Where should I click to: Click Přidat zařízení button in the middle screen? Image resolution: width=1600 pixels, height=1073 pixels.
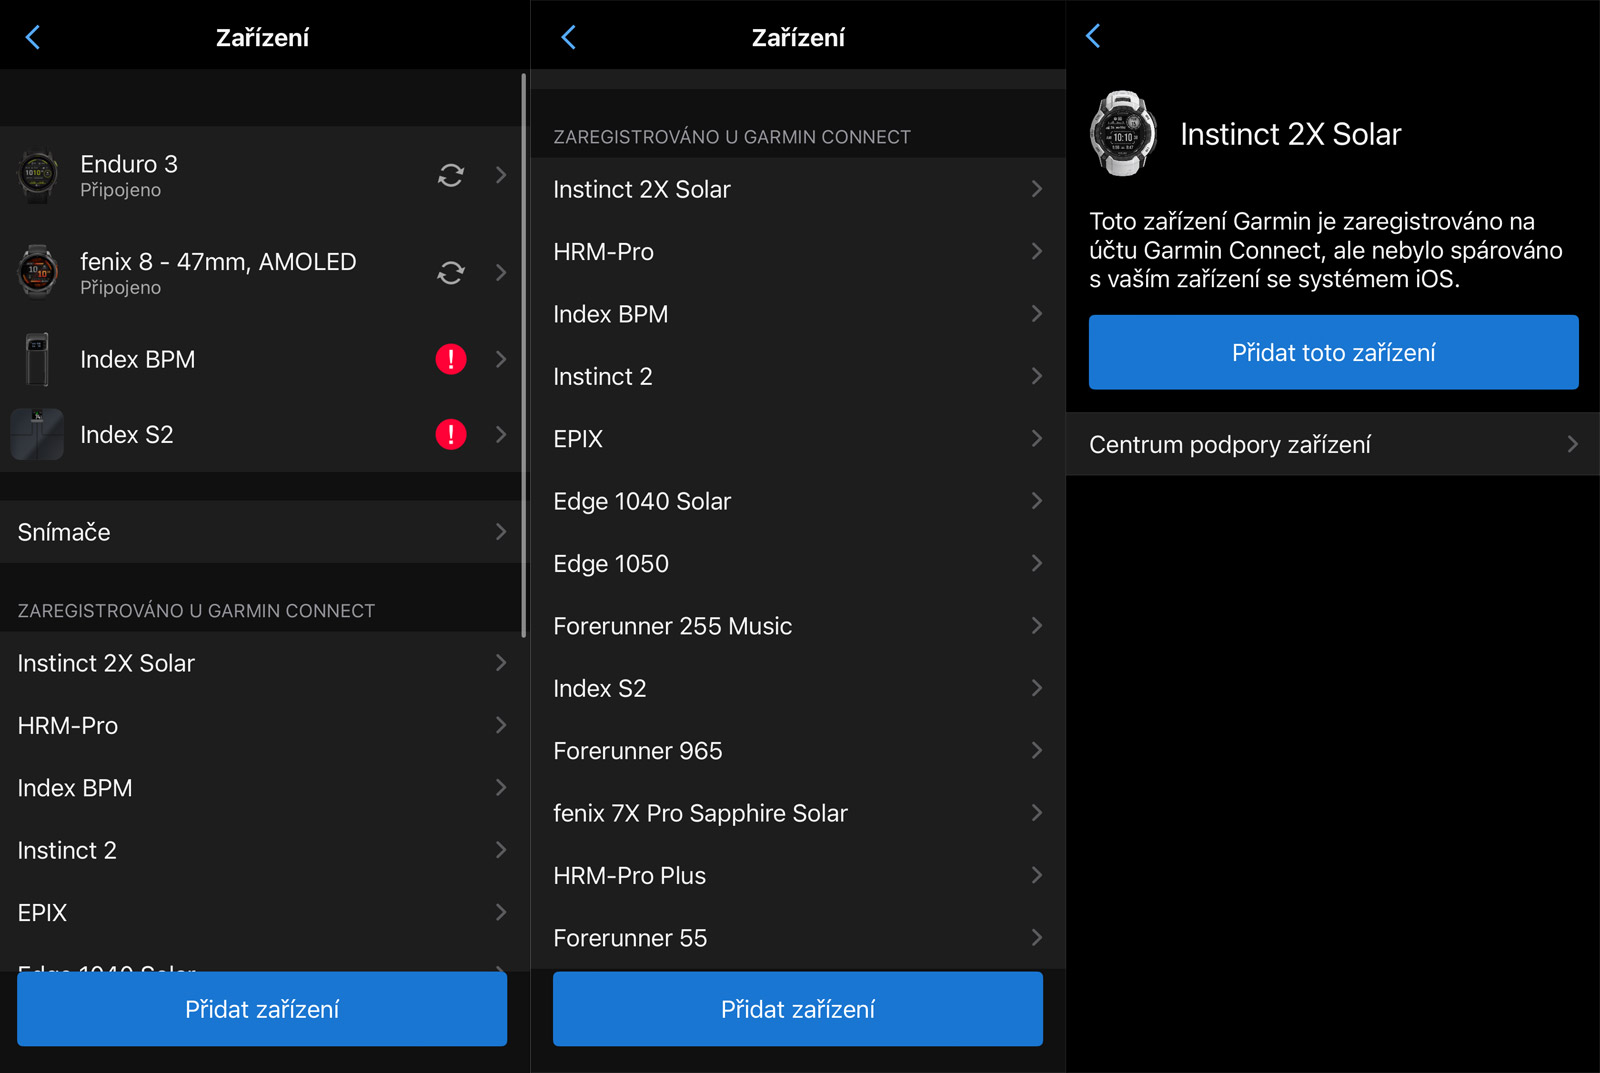tap(798, 1009)
